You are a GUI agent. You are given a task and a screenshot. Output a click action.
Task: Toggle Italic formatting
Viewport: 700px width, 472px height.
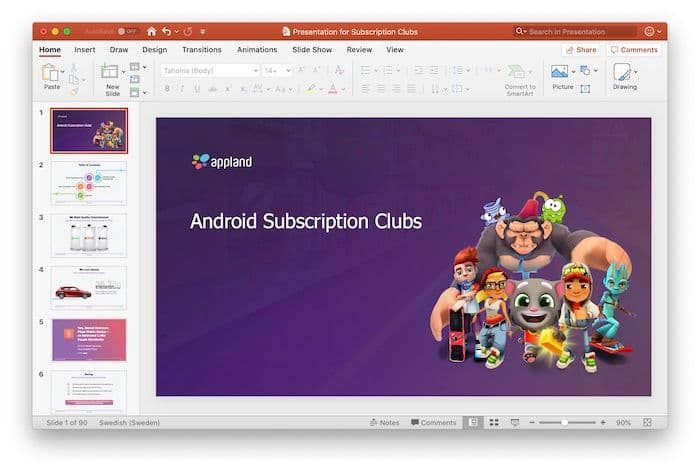pyautogui.click(x=182, y=89)
